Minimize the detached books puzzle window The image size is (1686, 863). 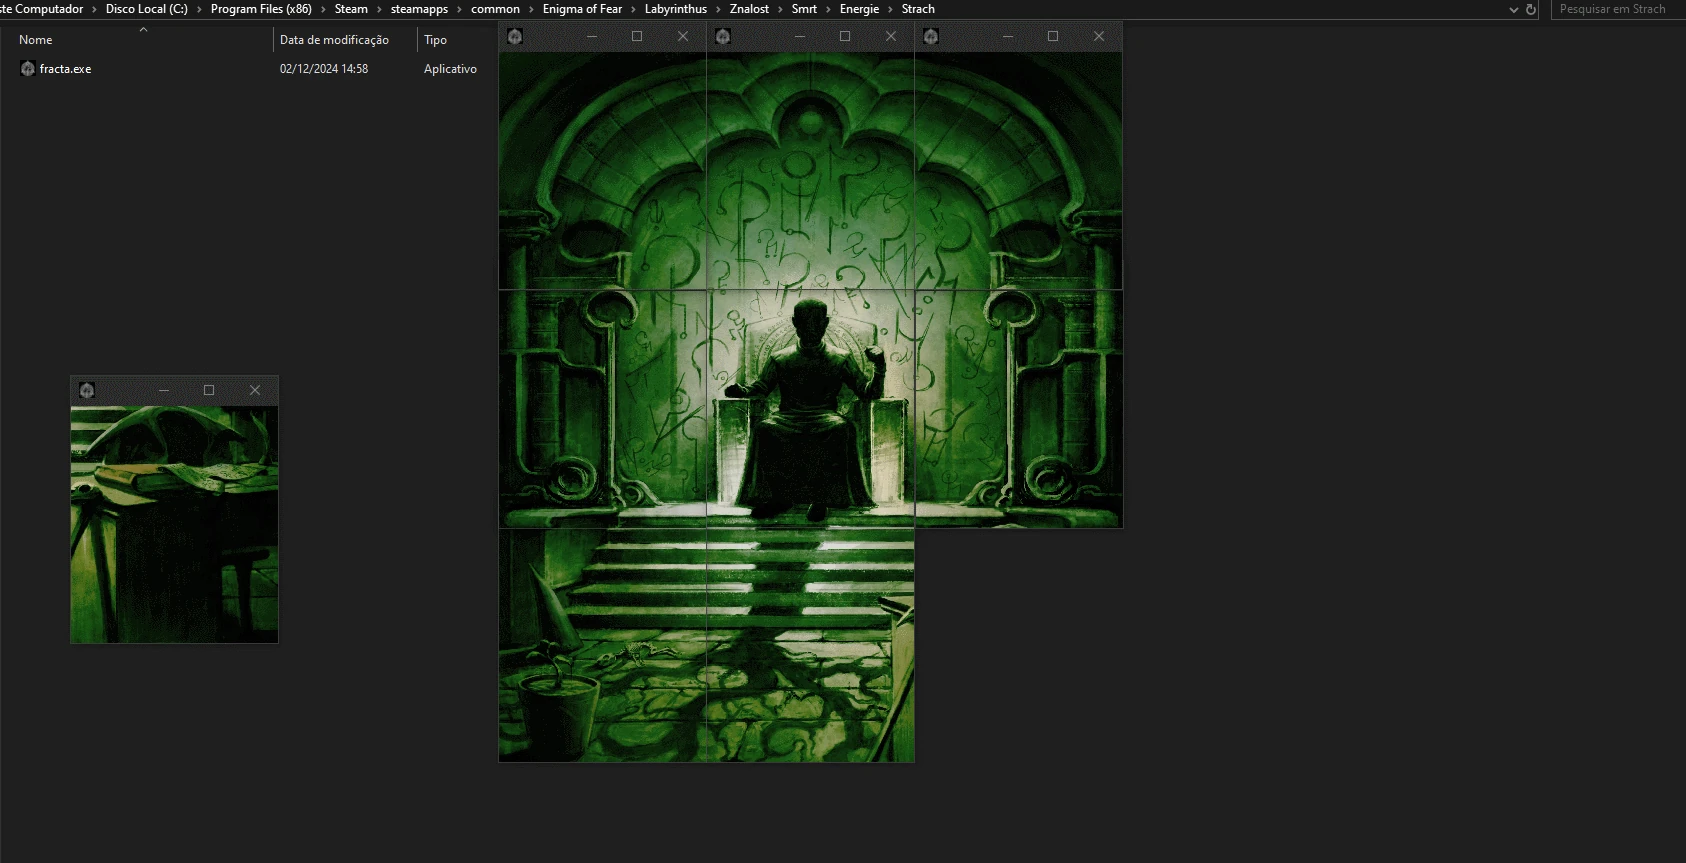[163, 390]
